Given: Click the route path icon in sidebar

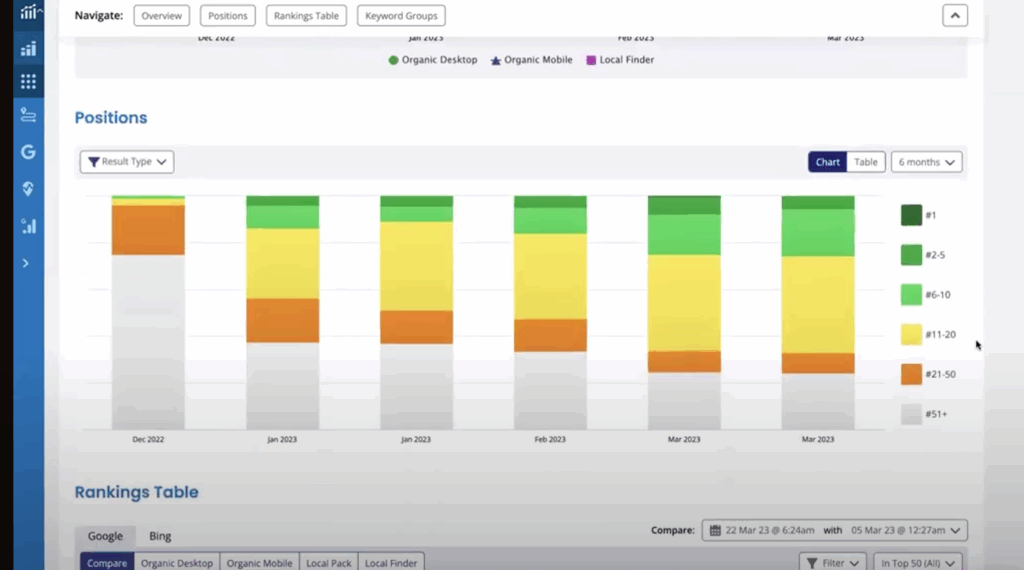Looking at the screenshot, I should coord(28,115).
